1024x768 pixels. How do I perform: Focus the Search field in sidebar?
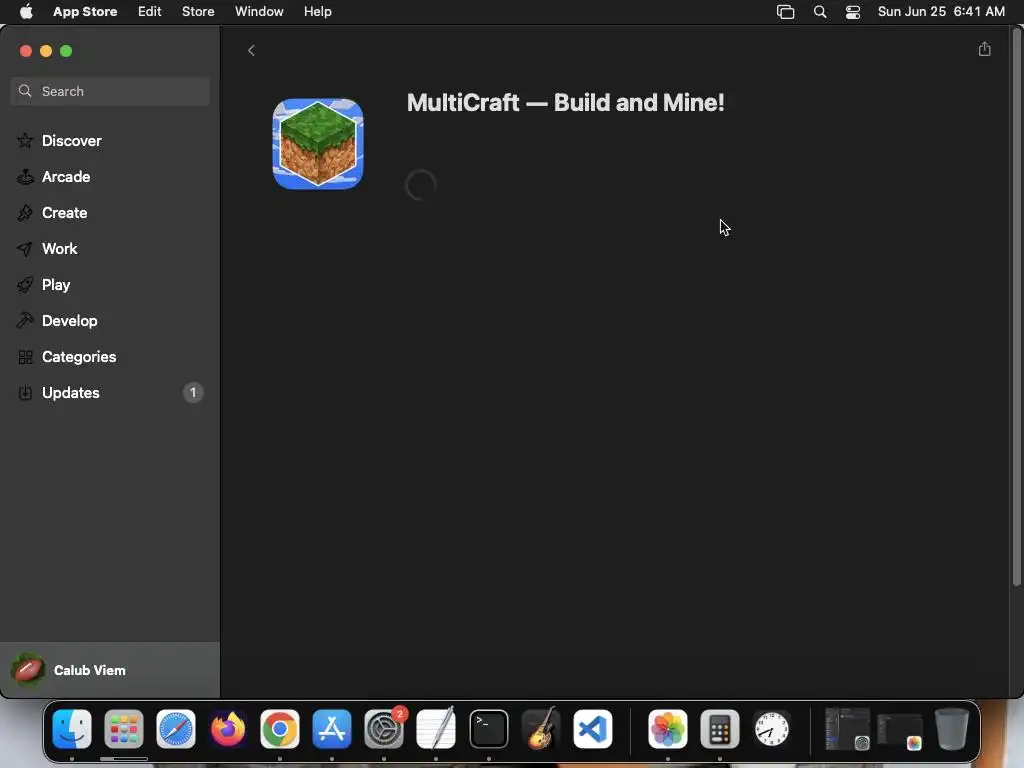click(x=110, y=91)
